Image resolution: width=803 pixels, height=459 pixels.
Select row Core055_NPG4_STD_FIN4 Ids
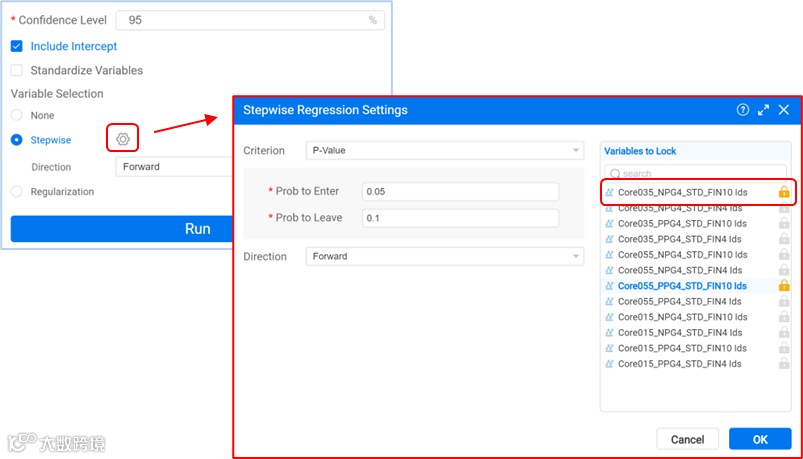(695, 270)
